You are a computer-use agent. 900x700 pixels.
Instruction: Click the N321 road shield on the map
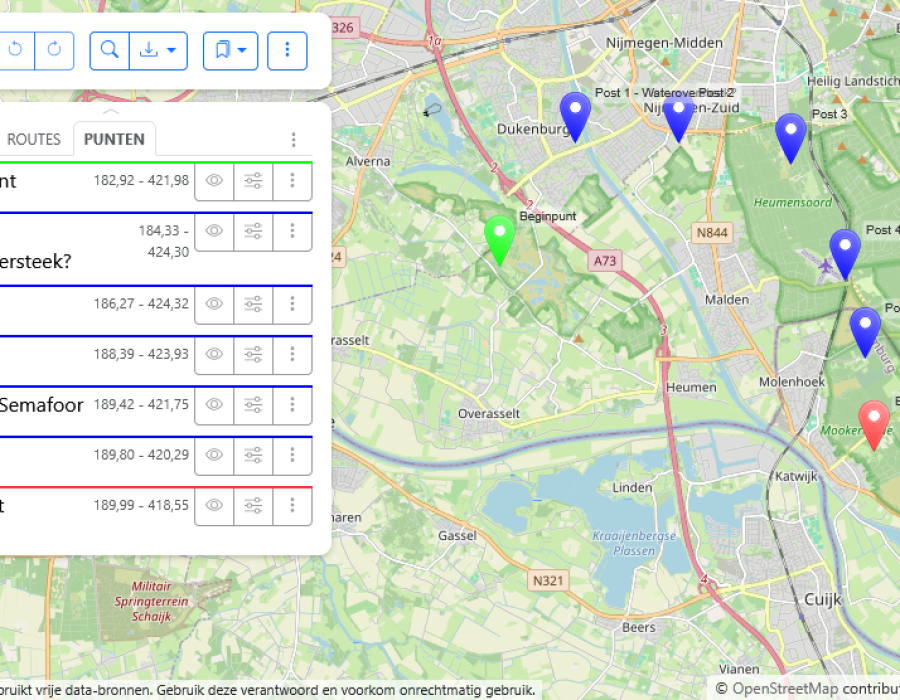pos(548,581)
